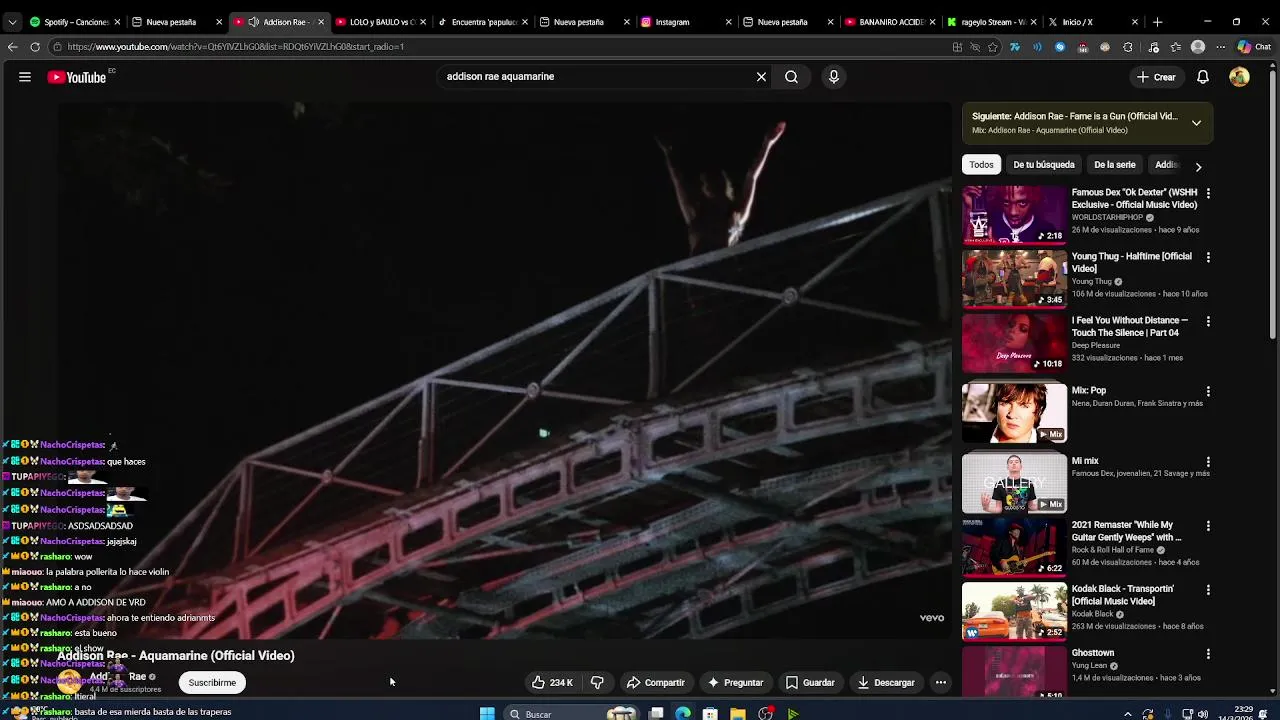Play I Feel You Without Distance thumbnail
The height and width of the screenshot is (720, 1280).
(x=1014, y=343)
